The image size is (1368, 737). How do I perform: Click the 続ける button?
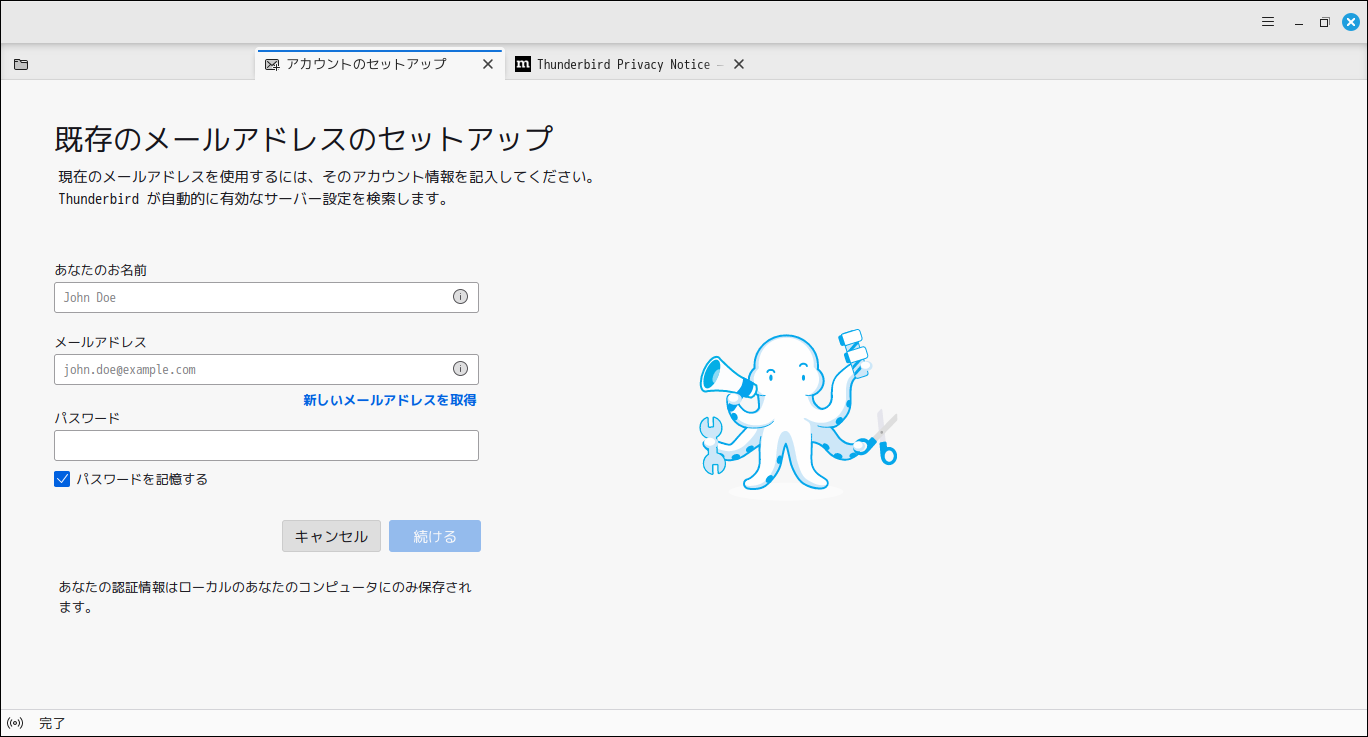435,536
